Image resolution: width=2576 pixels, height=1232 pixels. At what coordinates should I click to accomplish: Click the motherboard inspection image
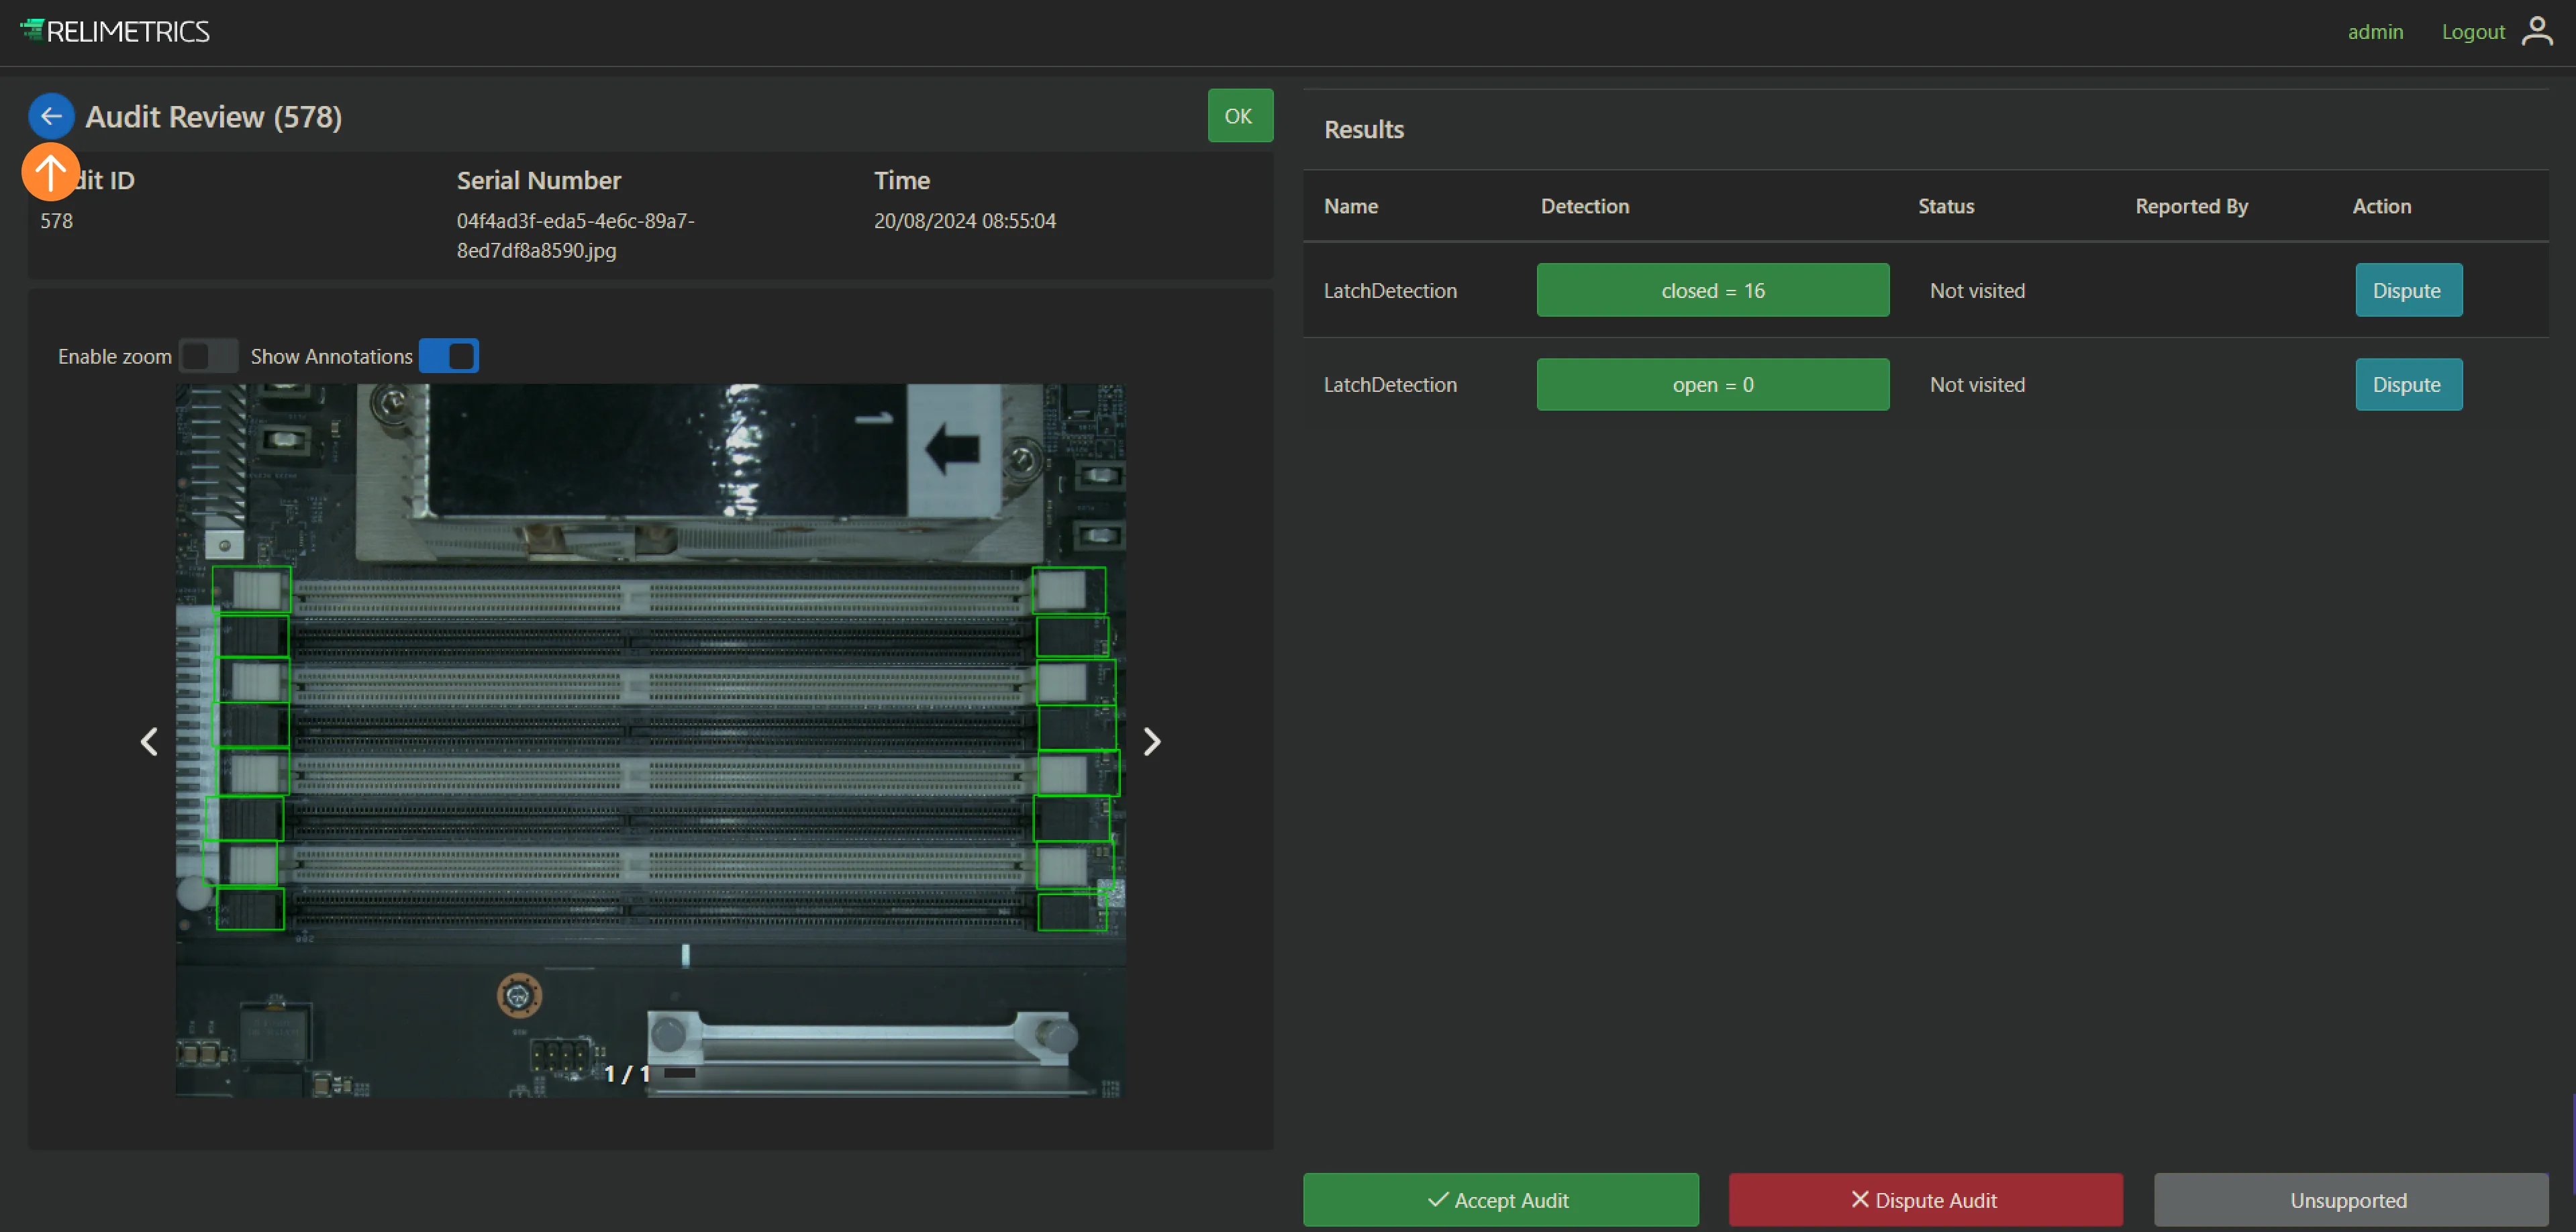point(651,741)
